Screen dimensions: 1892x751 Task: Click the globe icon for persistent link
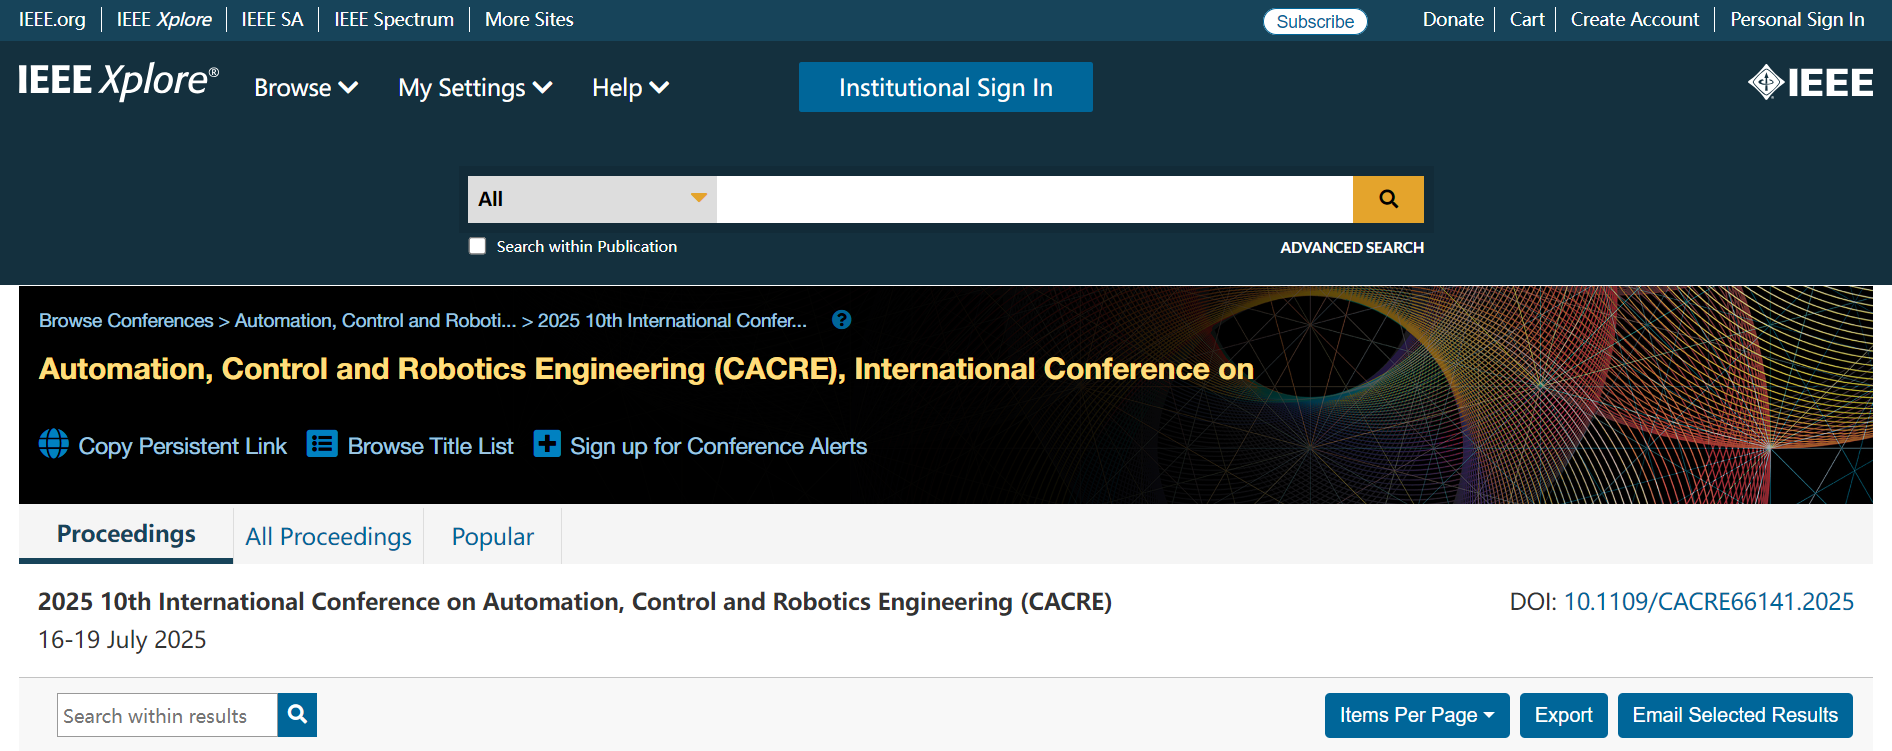point(54,443)
